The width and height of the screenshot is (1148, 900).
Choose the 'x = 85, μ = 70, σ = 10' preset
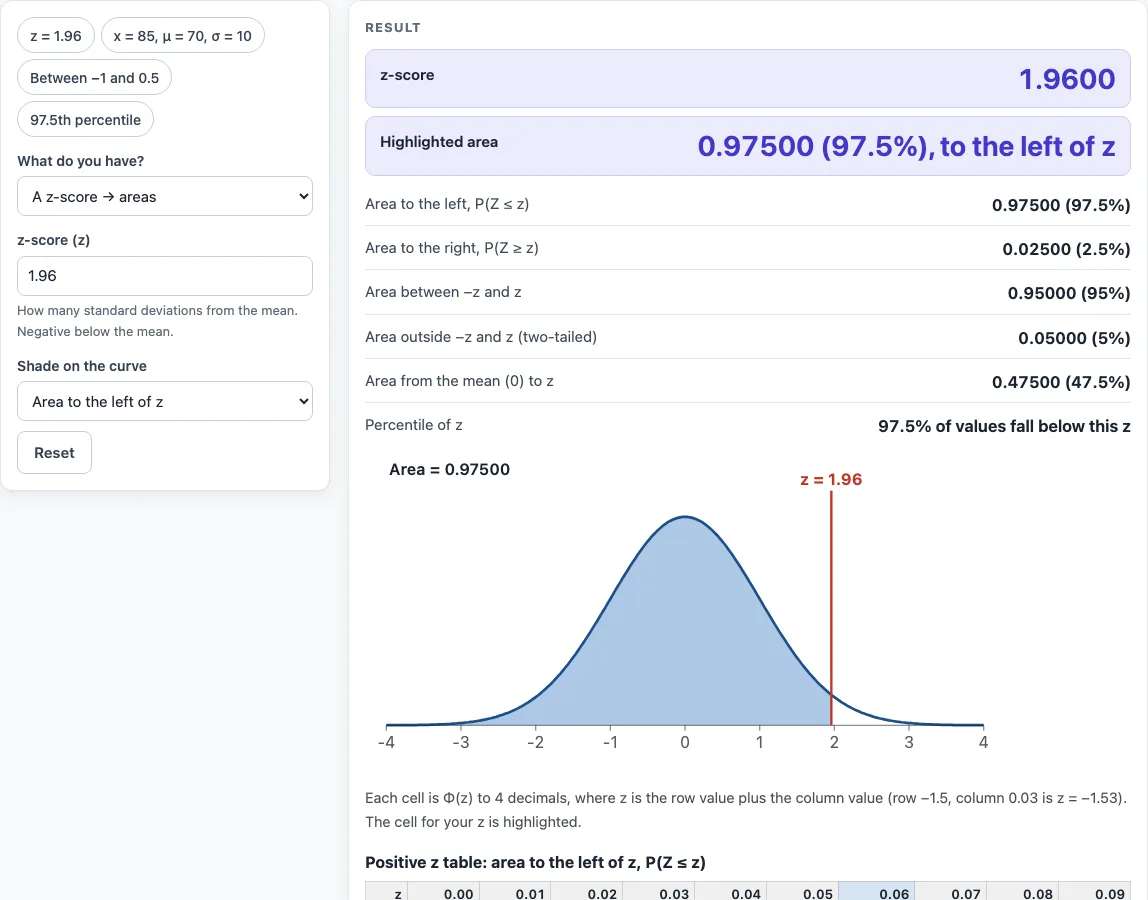click(x=182, y=36)
